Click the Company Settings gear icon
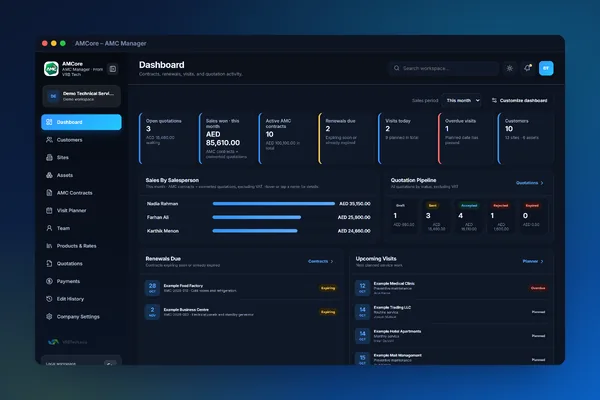 (x=49, y=317)
